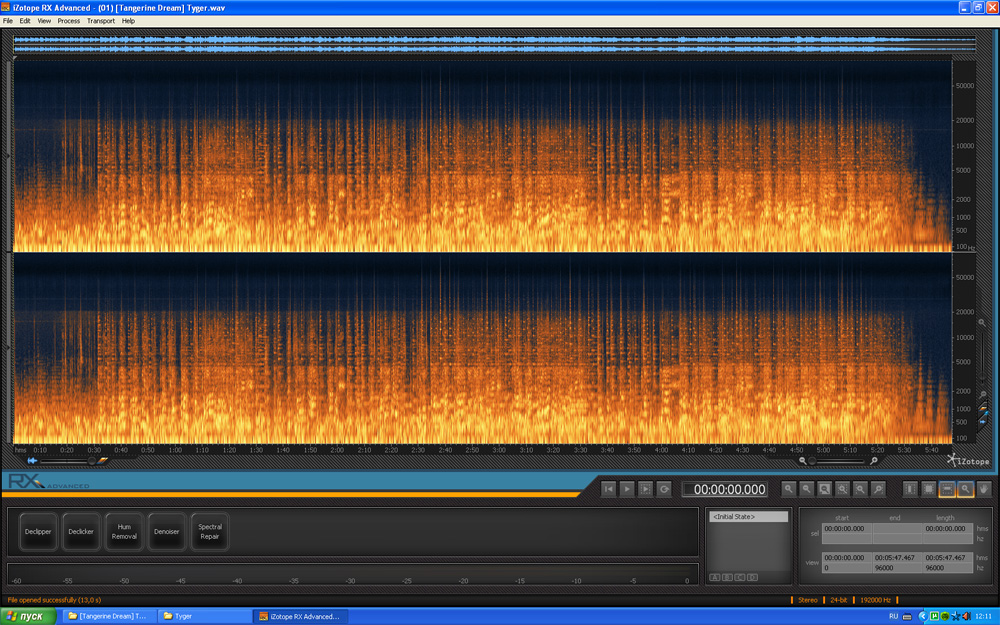
Task: Open the Hum Removal module
Action: point(124,531)
